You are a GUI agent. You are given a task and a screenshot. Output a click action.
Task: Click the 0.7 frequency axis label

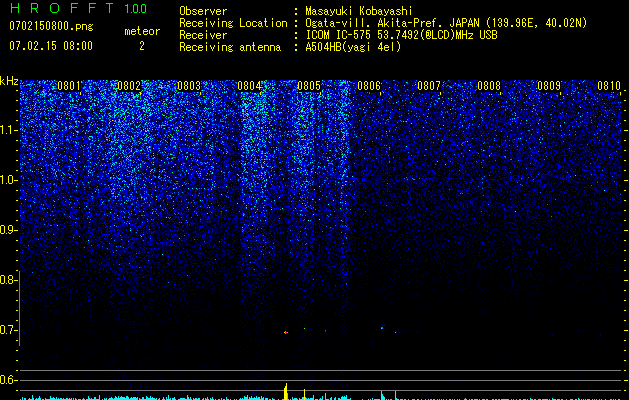tap(8, 330)
